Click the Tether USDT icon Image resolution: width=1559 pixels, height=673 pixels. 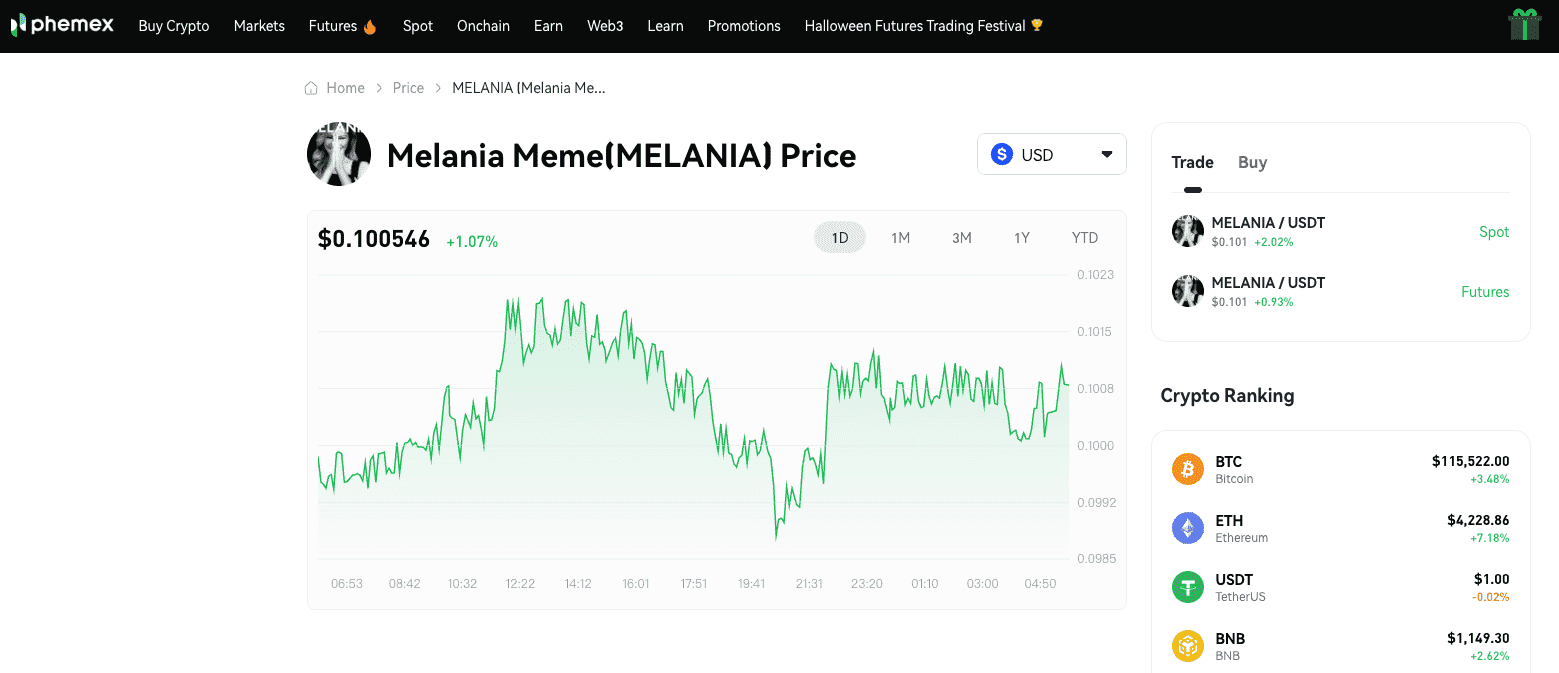pyautogui.click(x=1188, y=587)
